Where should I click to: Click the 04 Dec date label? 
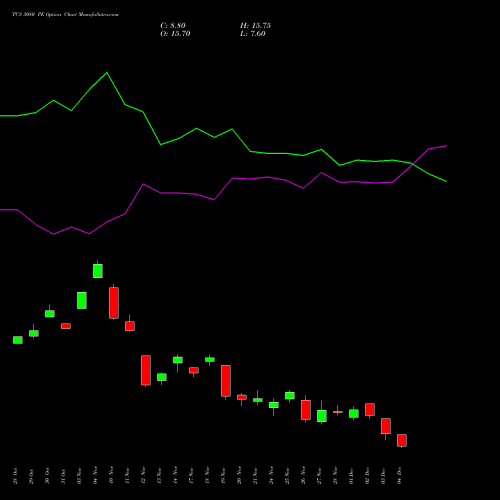click(x=399, y=476)
